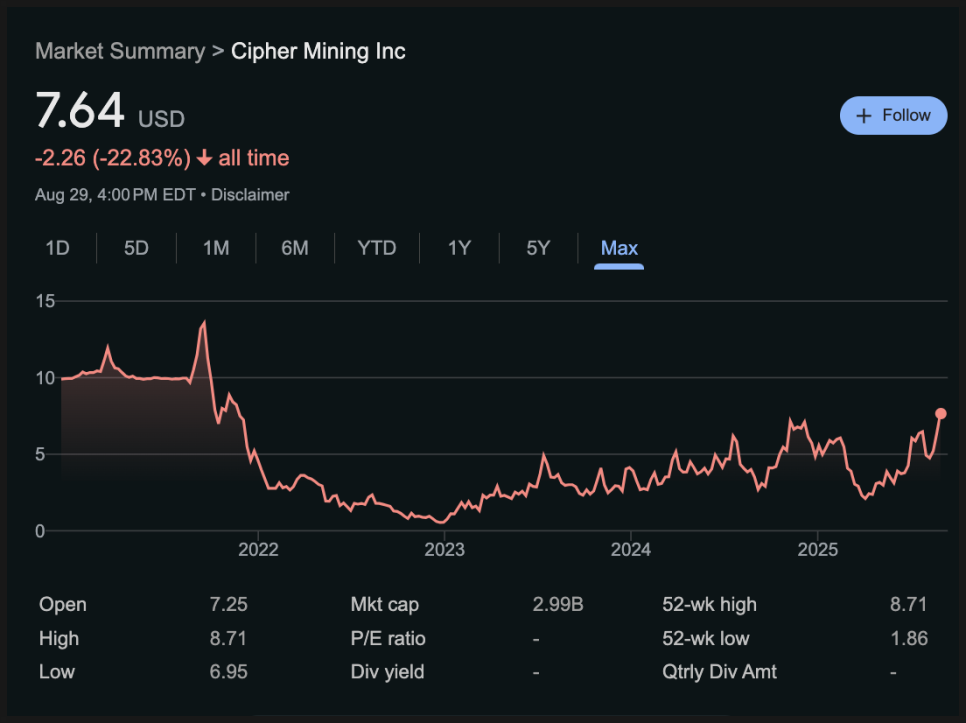This screenshot has width=966, height=723.
Task: Click the P/E ratio label
Action: [x=388, y=638]
